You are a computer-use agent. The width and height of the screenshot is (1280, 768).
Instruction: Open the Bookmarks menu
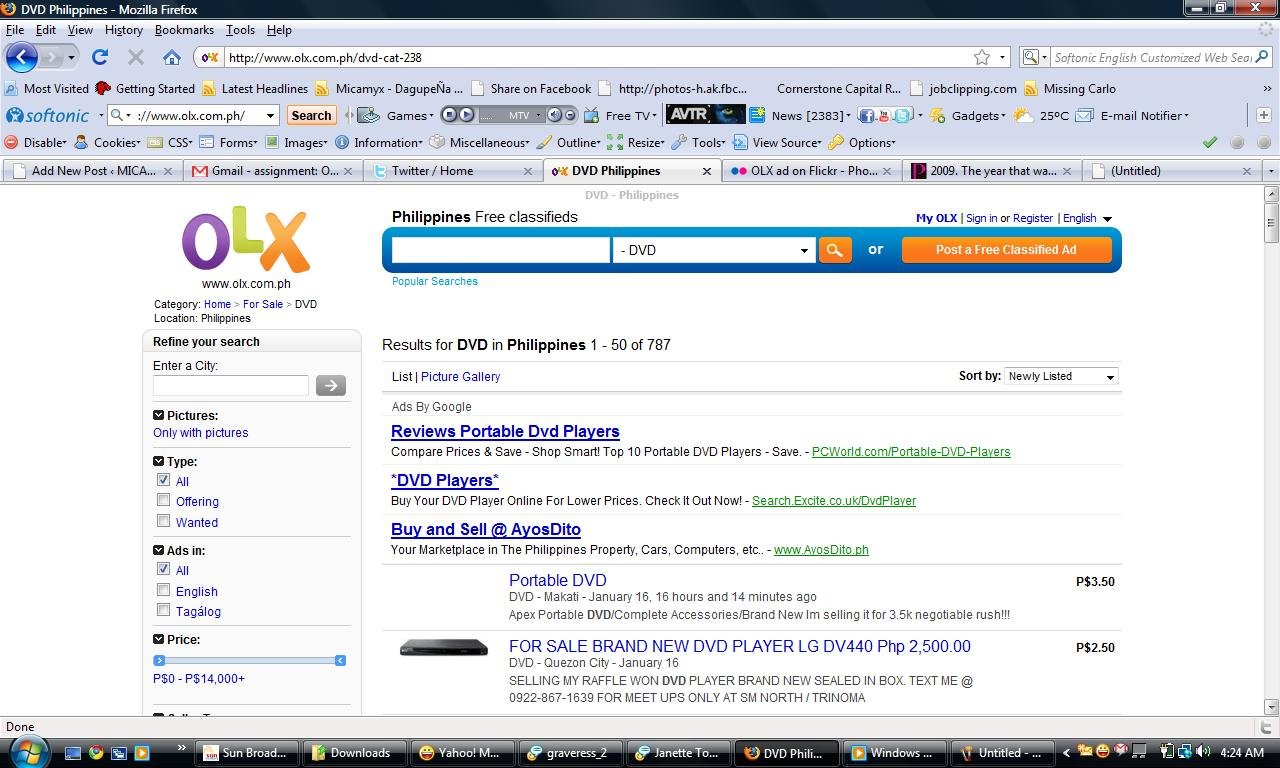184,30
